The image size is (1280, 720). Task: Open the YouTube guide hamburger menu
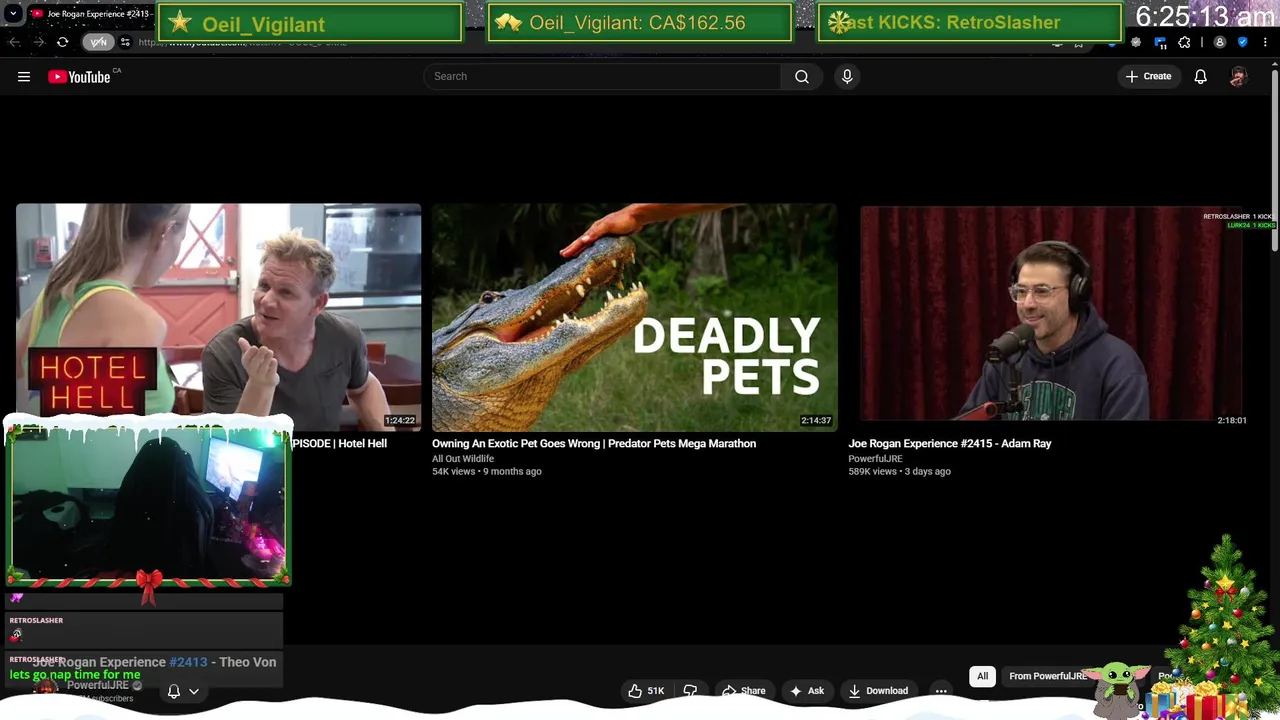click(x=24, y=76)
